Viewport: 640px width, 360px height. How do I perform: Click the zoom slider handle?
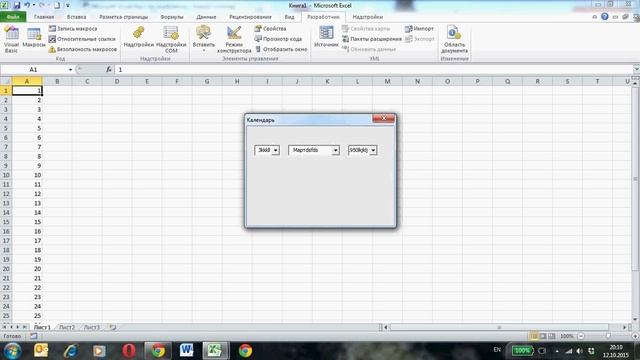[608, 336]
